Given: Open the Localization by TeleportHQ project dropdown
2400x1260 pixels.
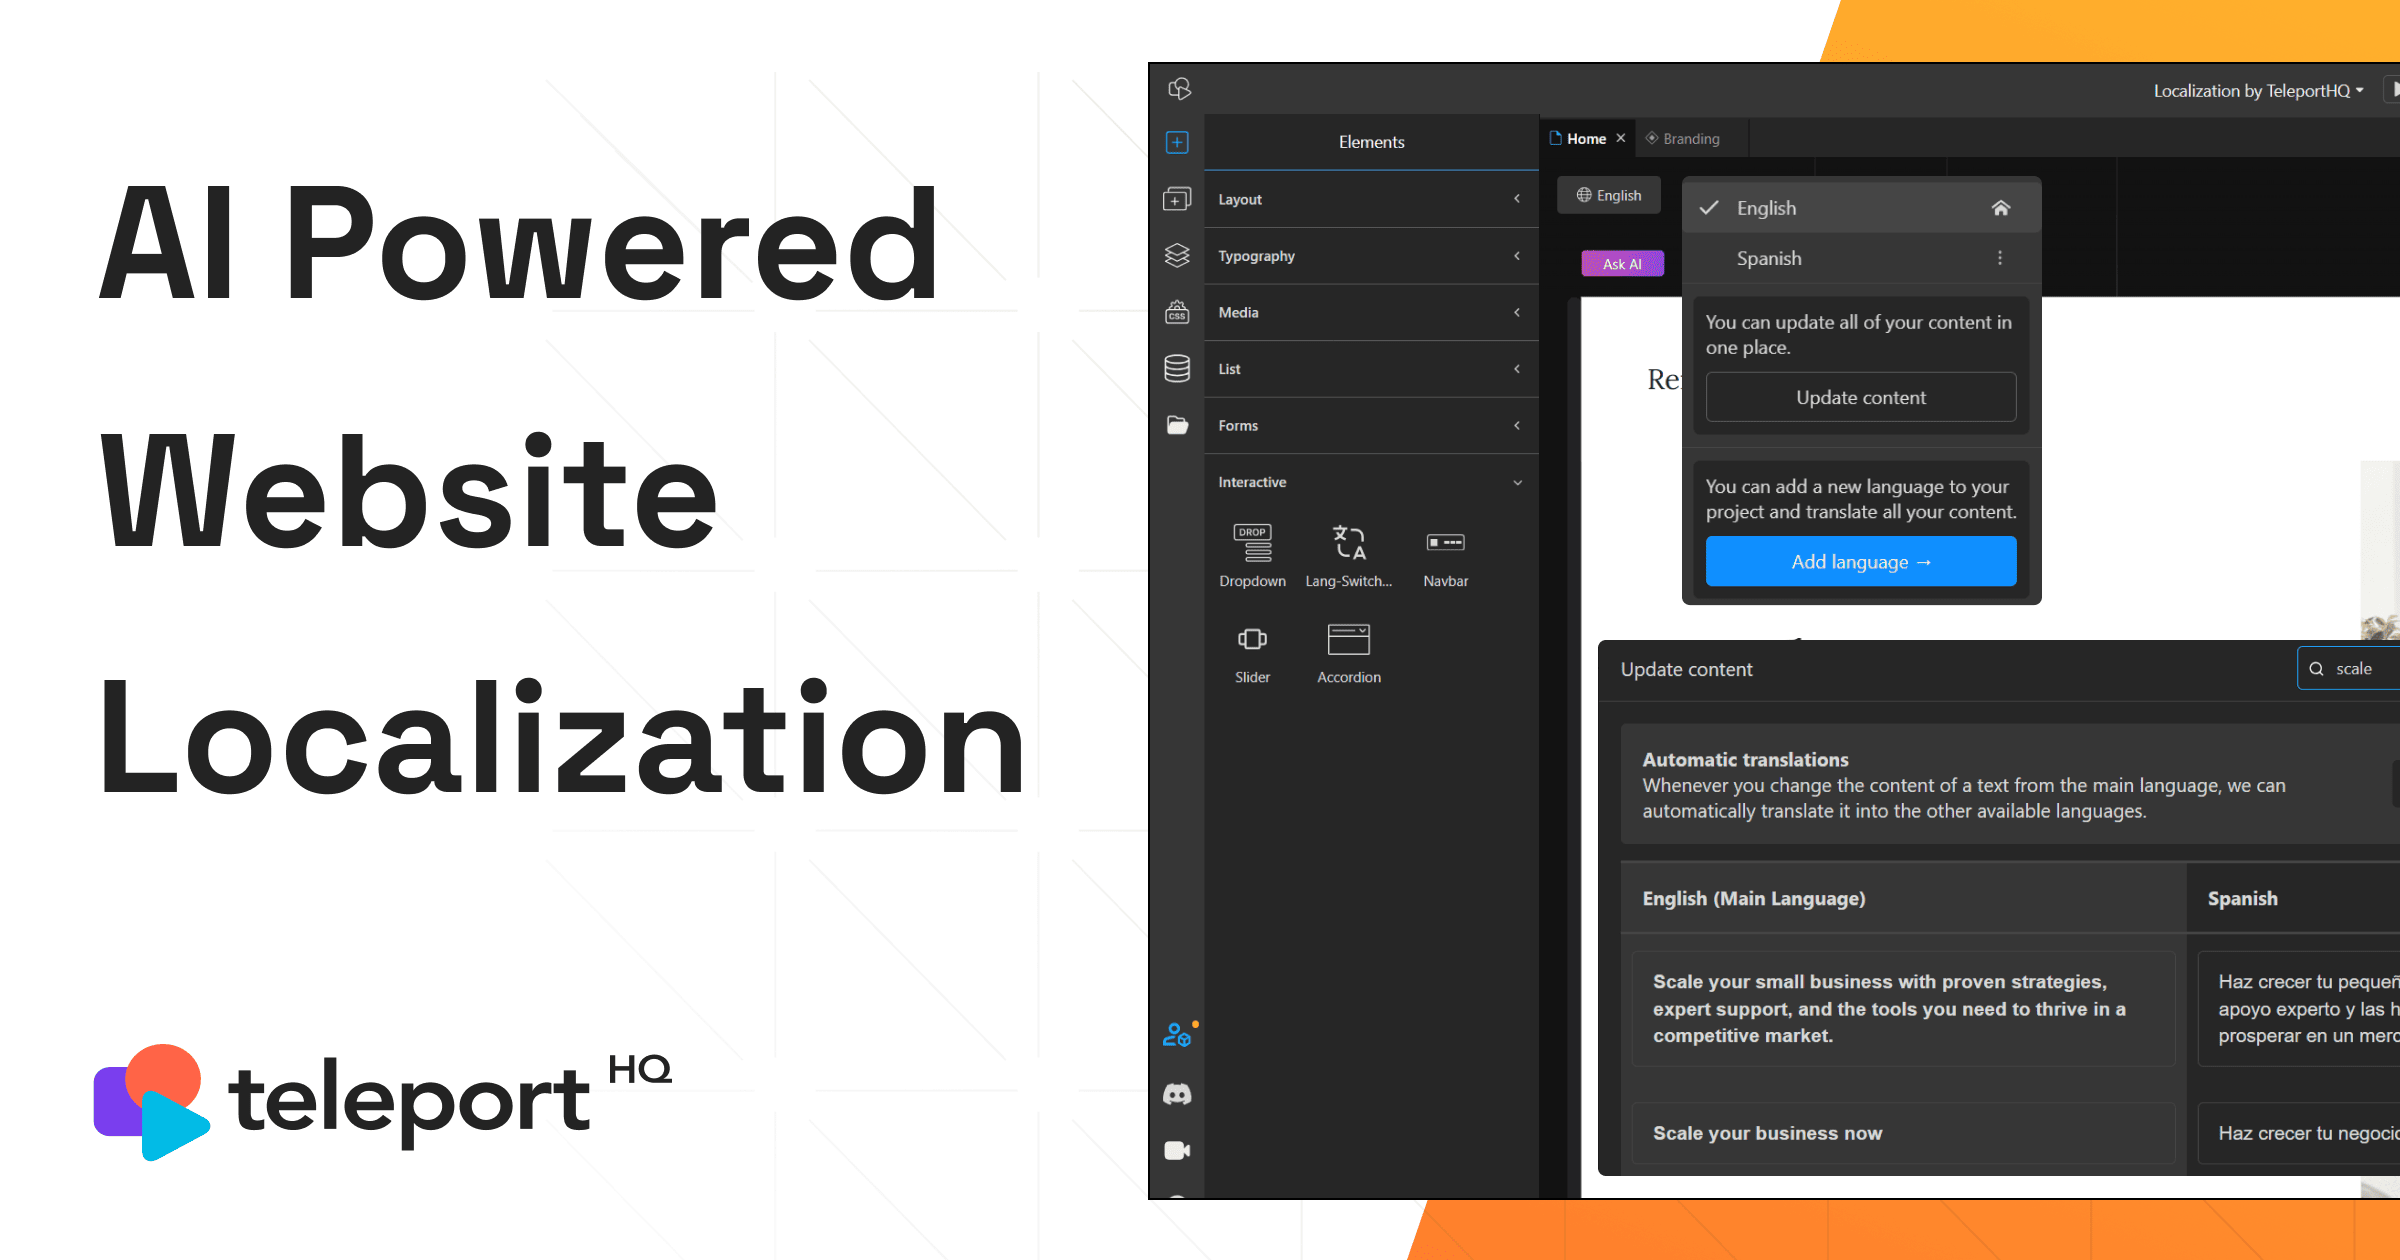Looking at the screenshot, I should pyautogui.click(x=2259, y=91).
